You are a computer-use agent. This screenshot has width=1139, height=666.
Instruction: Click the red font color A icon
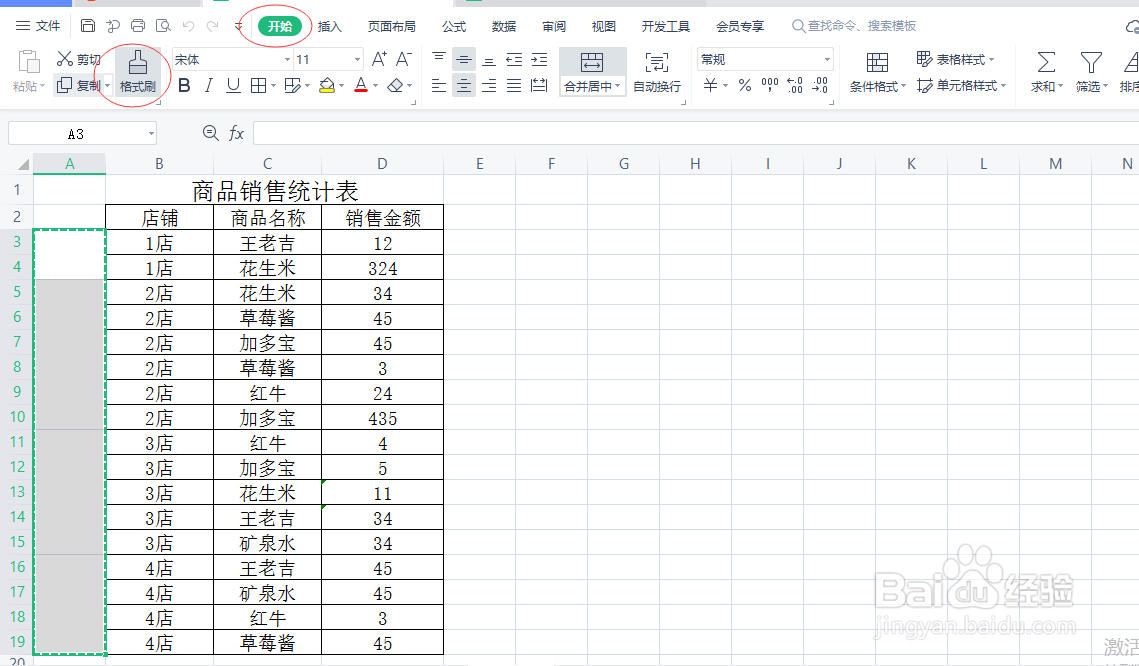(361, 86)
